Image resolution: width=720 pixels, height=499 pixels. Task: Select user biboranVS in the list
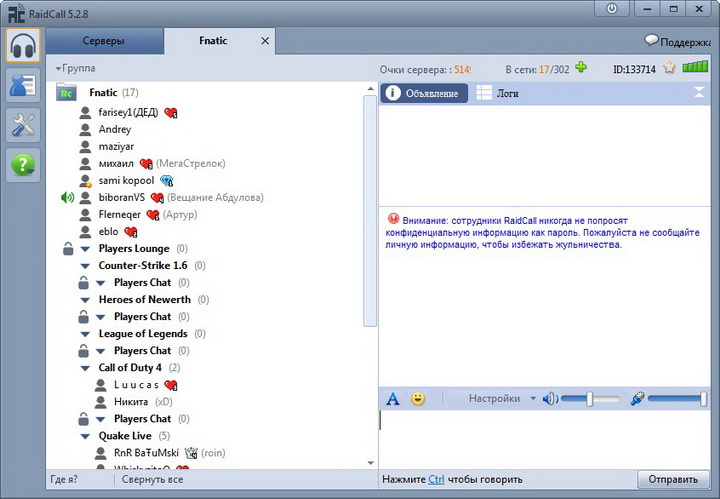point(122,198)
